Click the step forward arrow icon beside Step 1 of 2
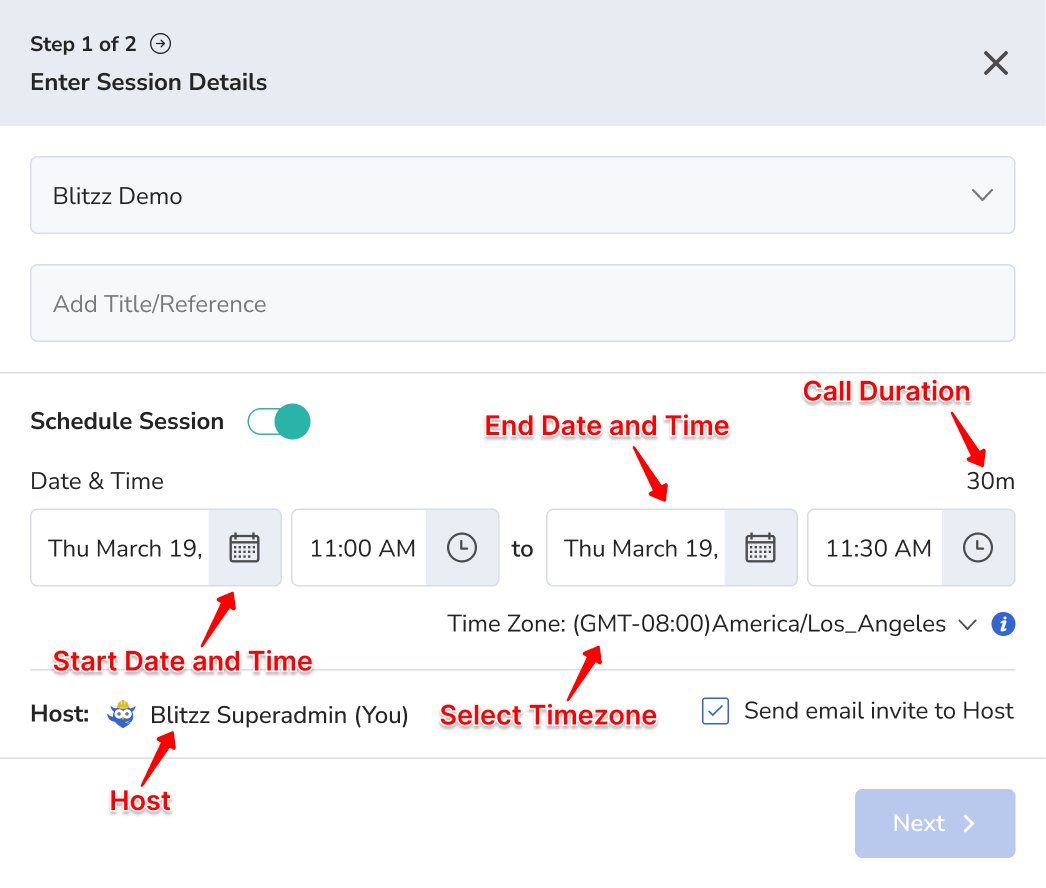This screenshot has width=1046, height=888. (x=160, y=44)
